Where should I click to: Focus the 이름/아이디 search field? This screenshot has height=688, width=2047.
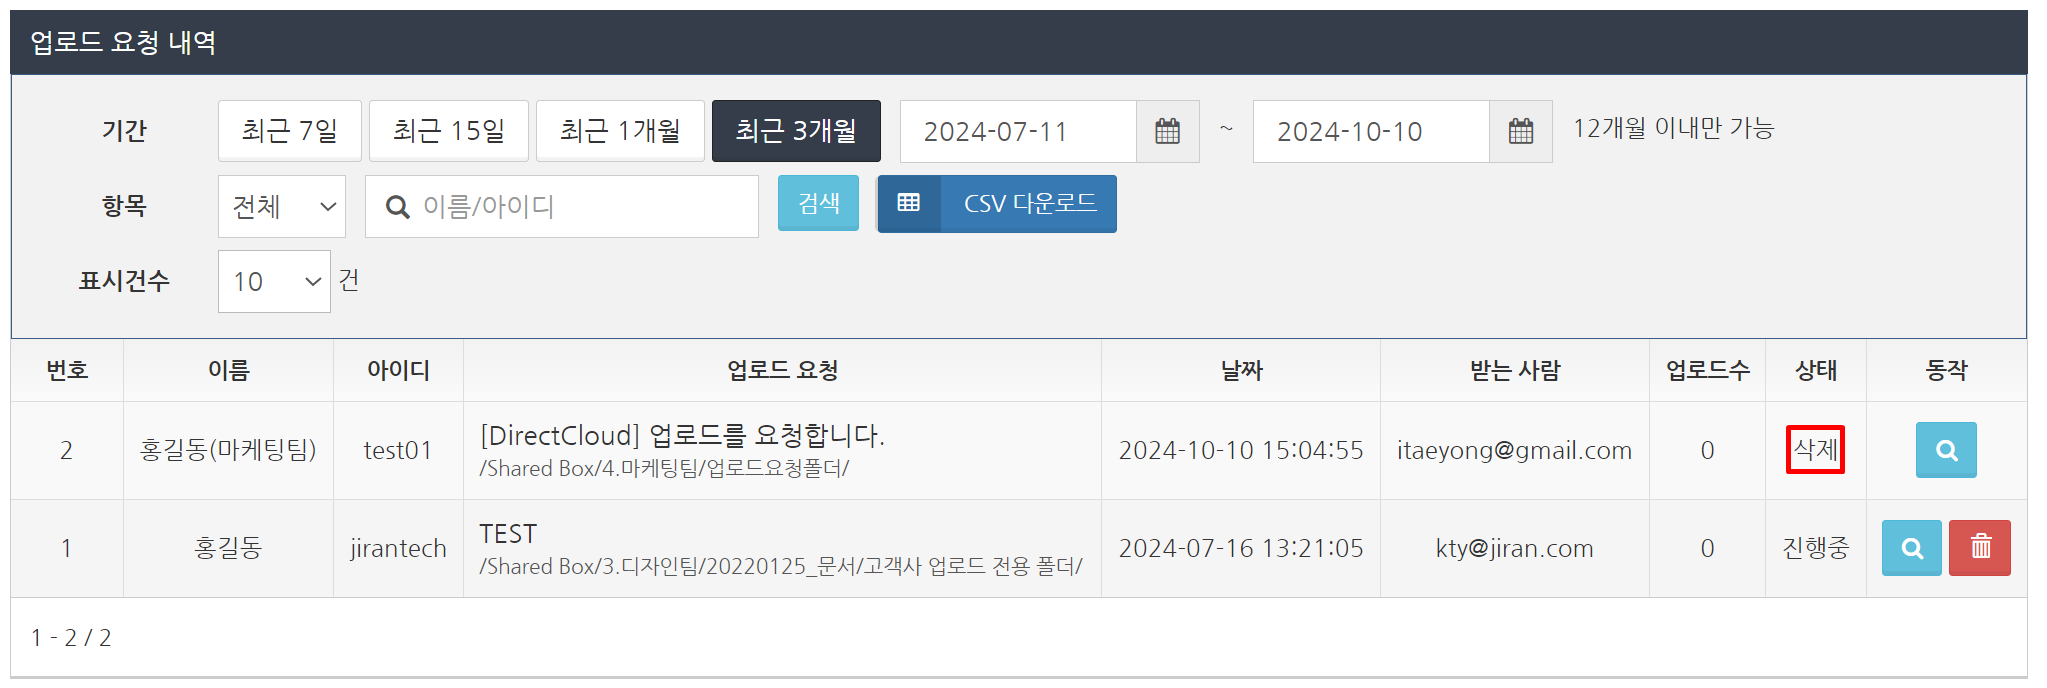(x=562, y=207)
